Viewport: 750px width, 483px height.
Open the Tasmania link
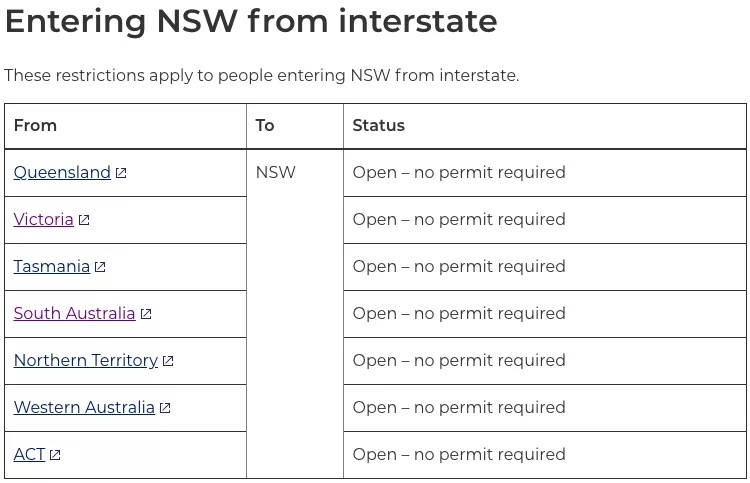[52, 266]
